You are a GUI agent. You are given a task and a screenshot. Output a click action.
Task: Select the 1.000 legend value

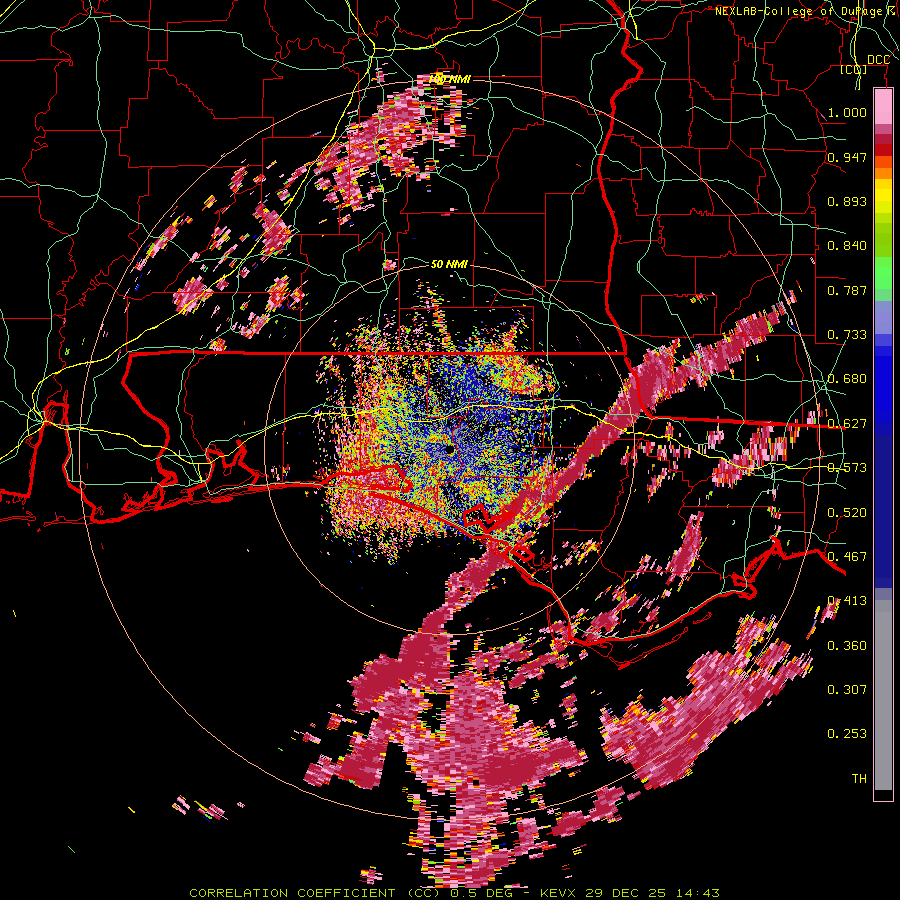(x=847, y=112)
